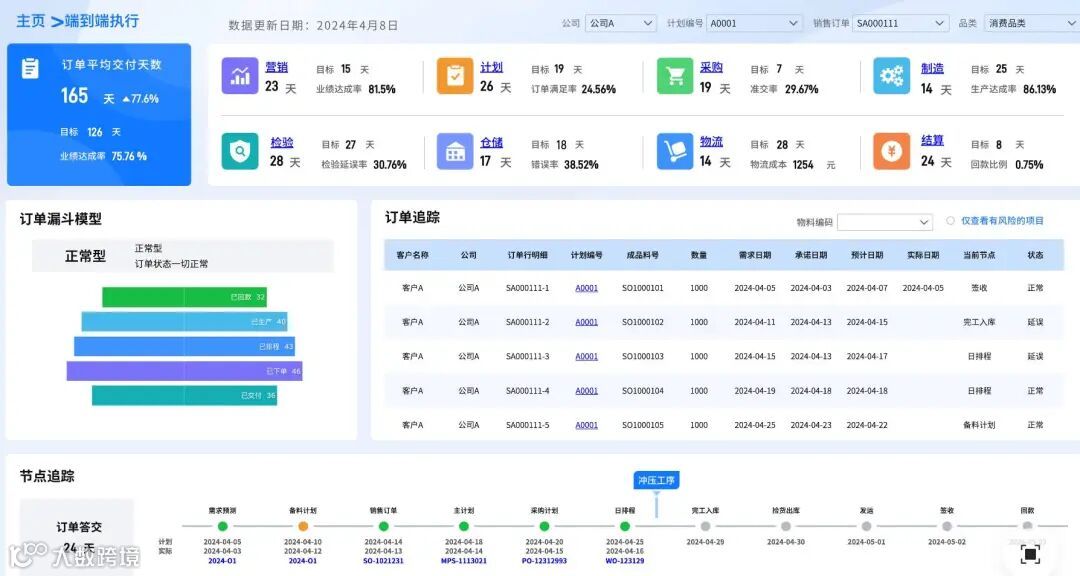Expand the 公司 dropdown showing 公司A
This screenshot has width=1080, height=576.
click(621, 23)
